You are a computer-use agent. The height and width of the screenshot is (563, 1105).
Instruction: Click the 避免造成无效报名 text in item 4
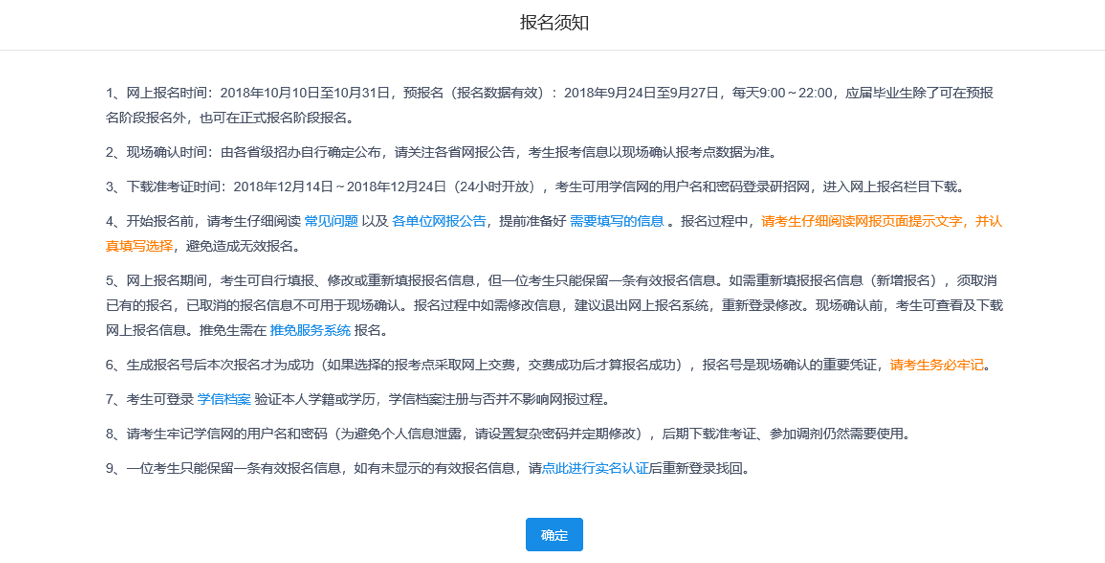[242, 246]
